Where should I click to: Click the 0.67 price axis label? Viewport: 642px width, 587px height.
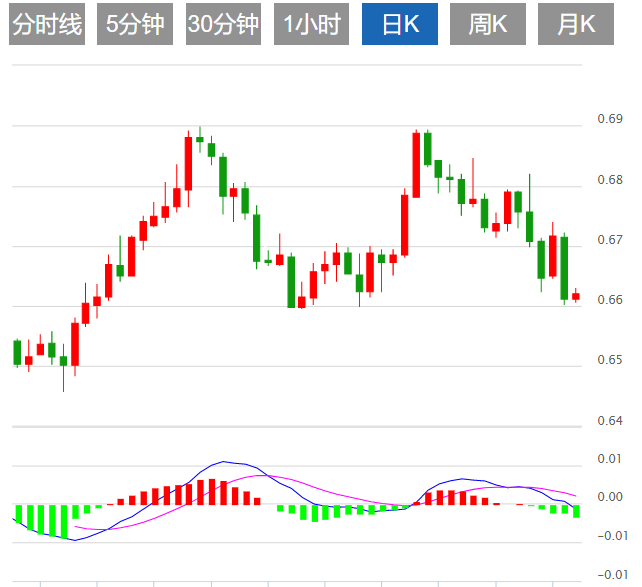610,239
